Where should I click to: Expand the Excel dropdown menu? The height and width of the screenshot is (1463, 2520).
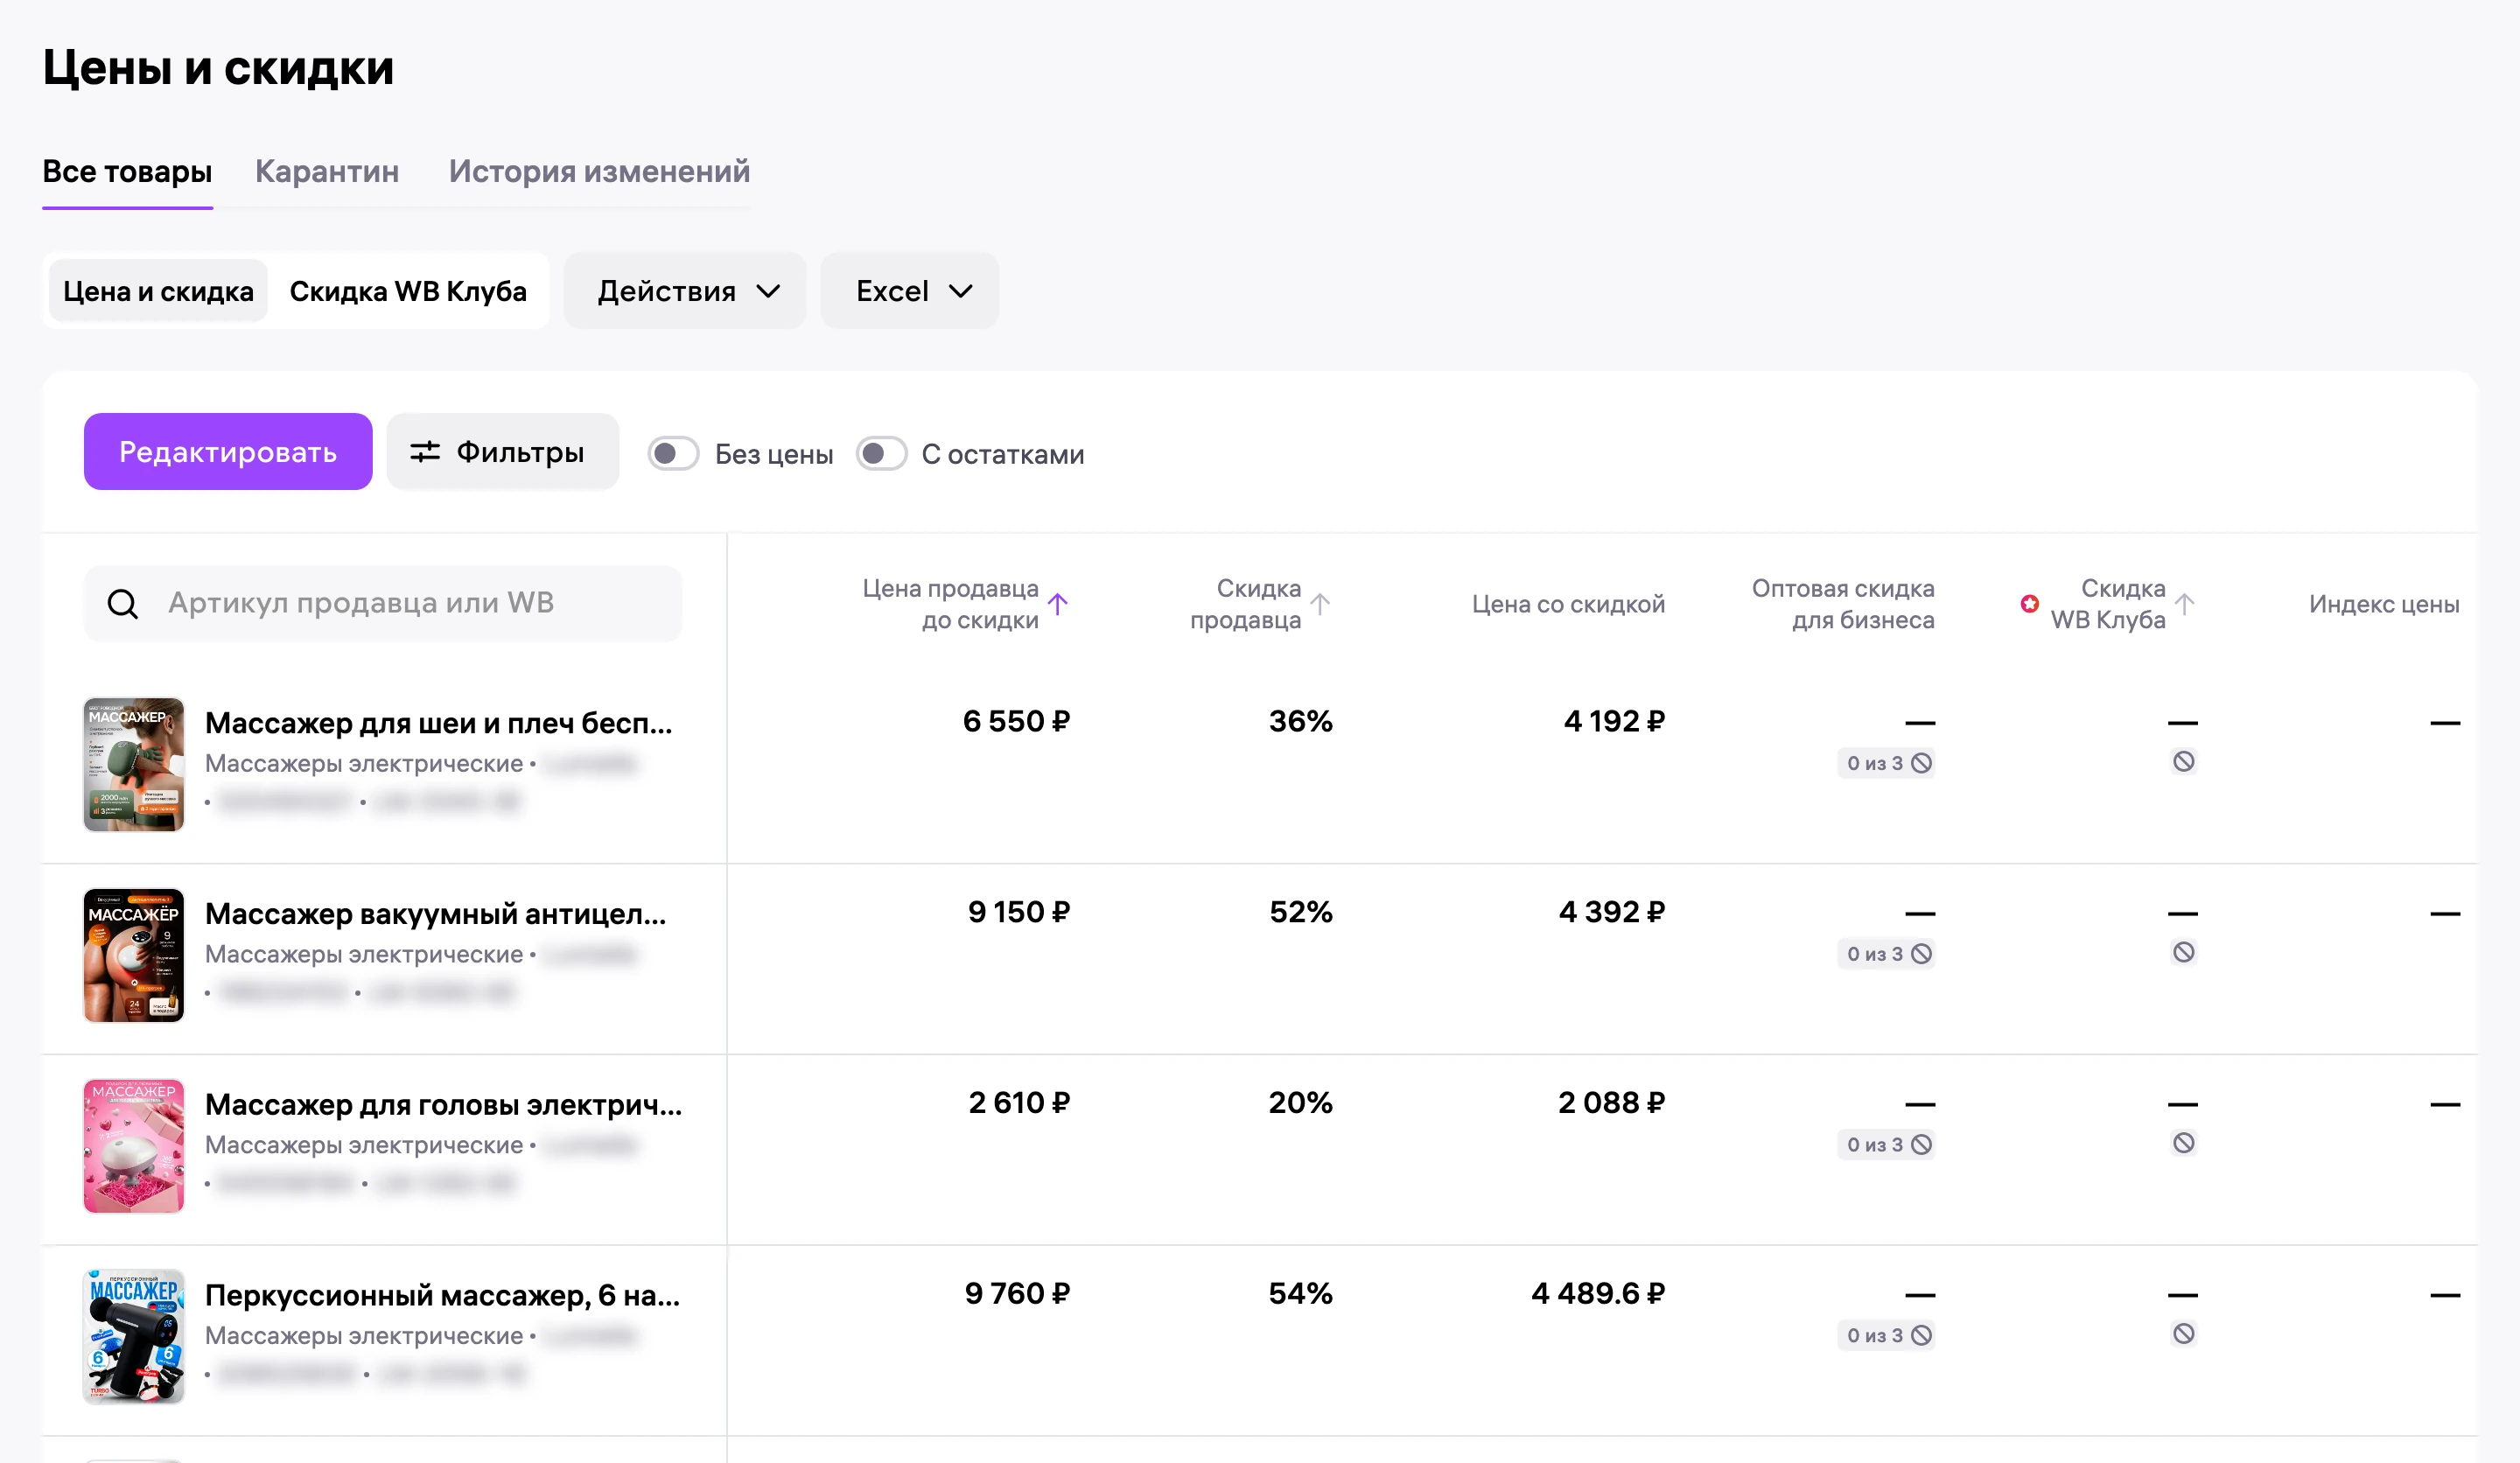(910, 291)
